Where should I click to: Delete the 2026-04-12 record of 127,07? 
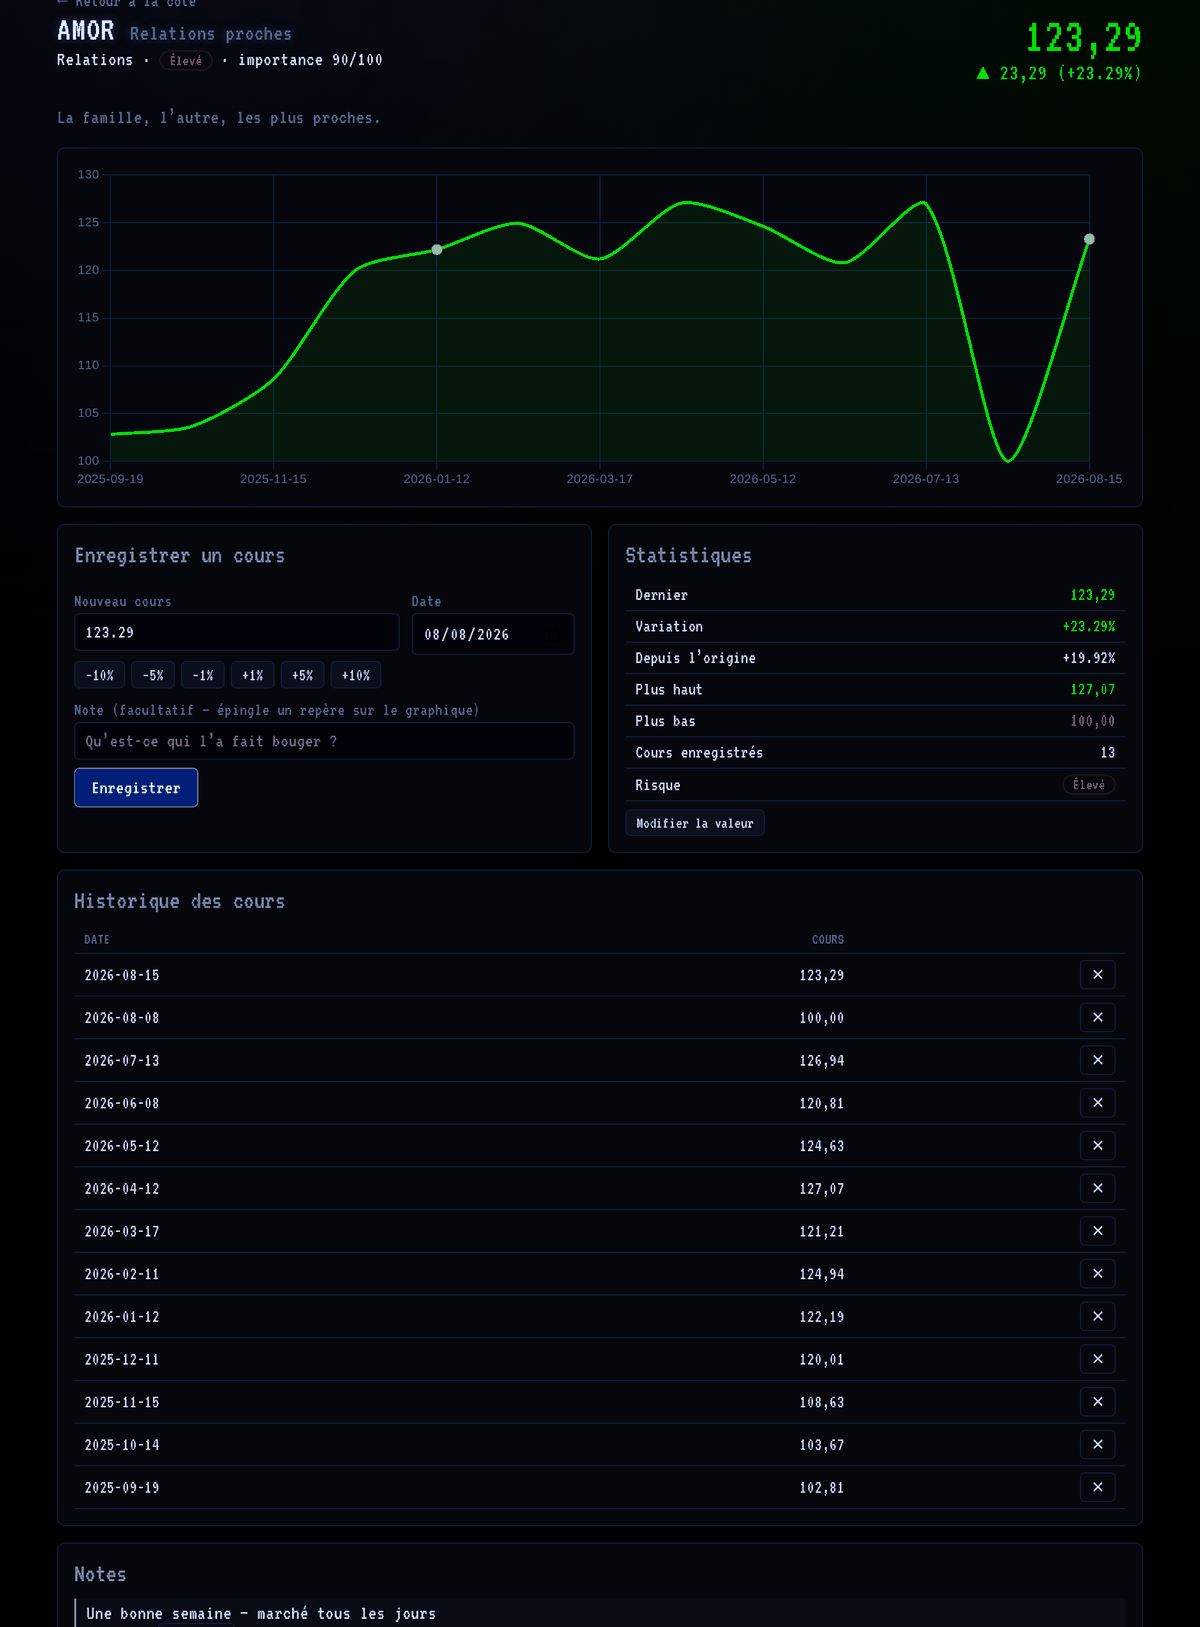coord(1097,1188)
